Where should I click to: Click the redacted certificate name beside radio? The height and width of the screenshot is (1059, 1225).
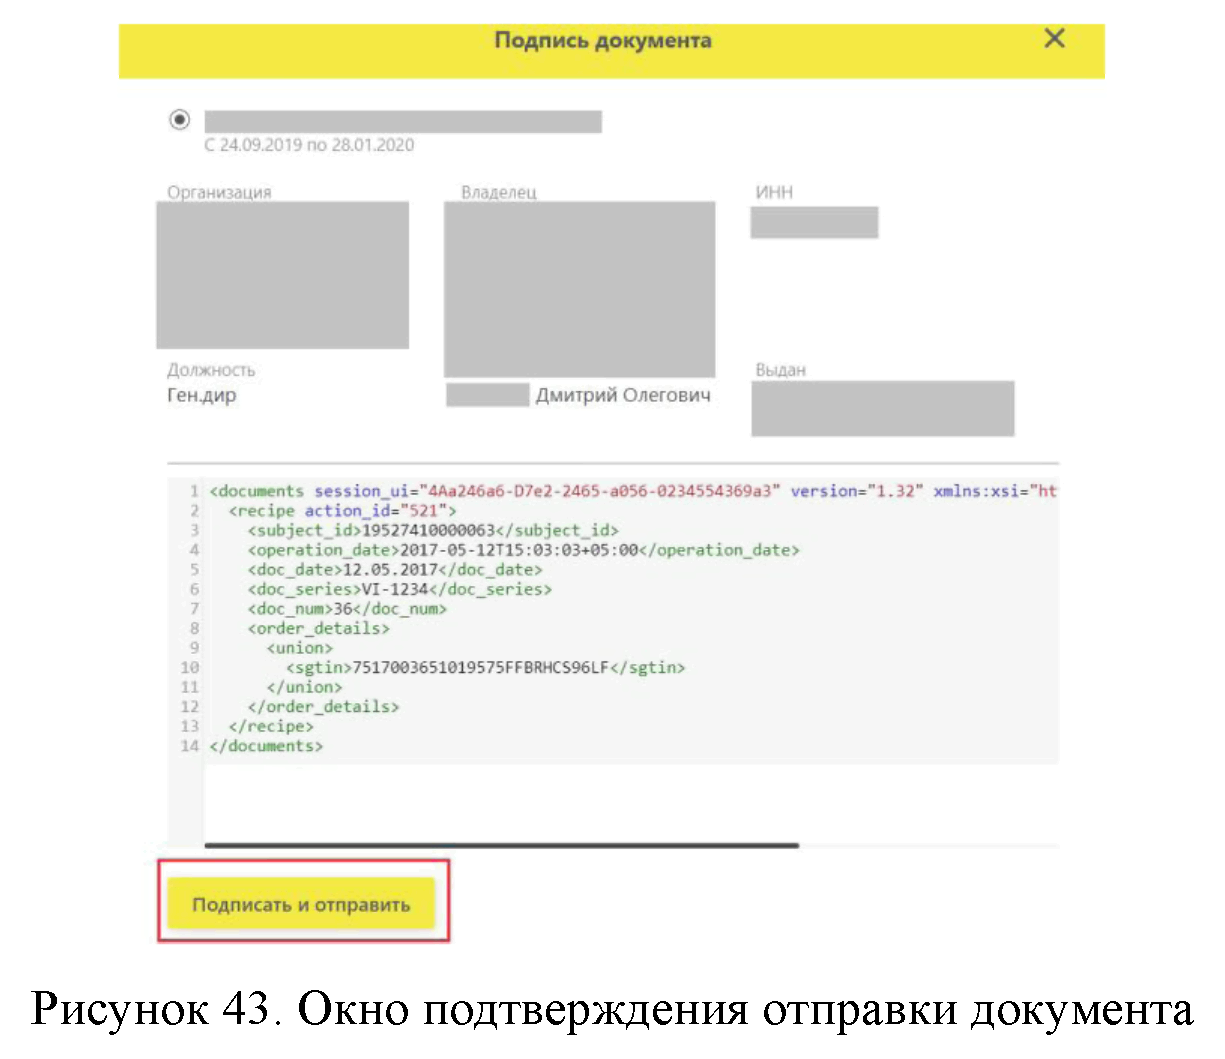coord(403,122)
